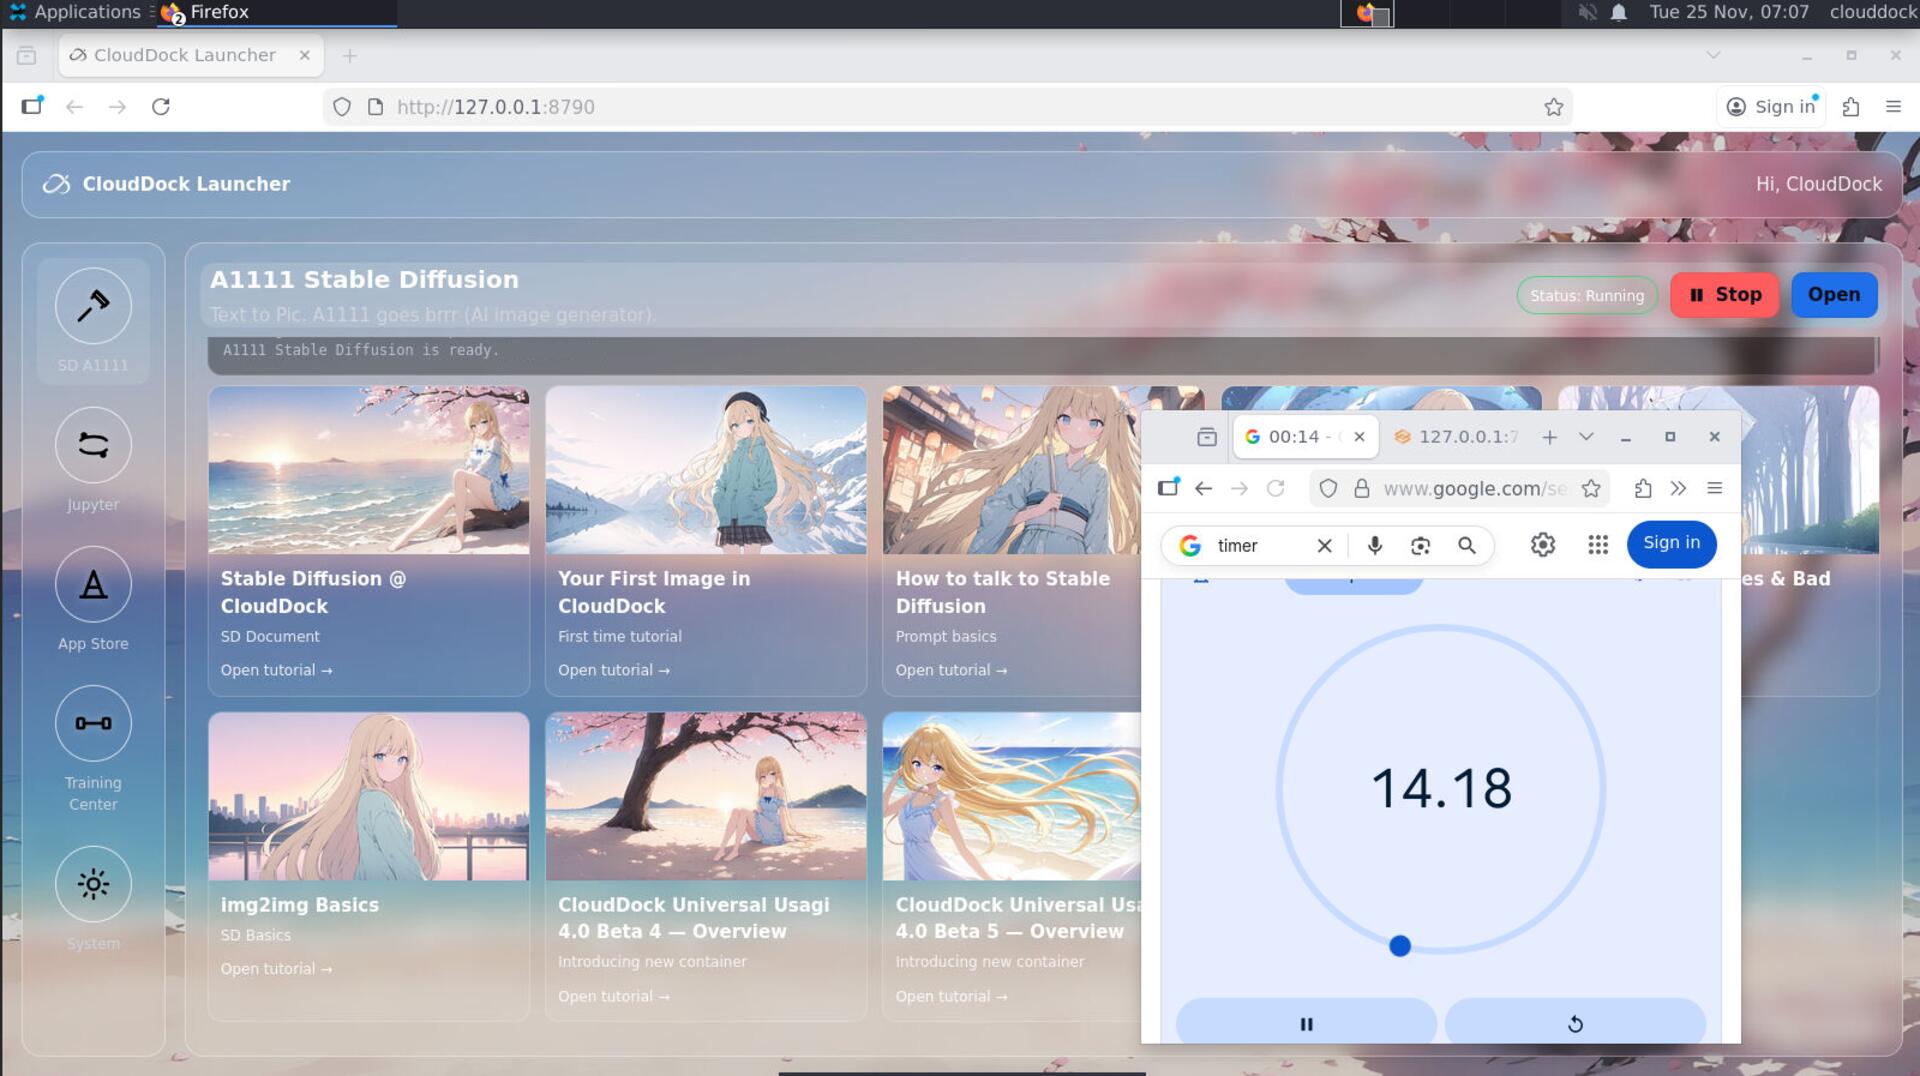
Task: Switch to the 127.0.0.1 Chrome tab
Action: (x=1462, y=437)
